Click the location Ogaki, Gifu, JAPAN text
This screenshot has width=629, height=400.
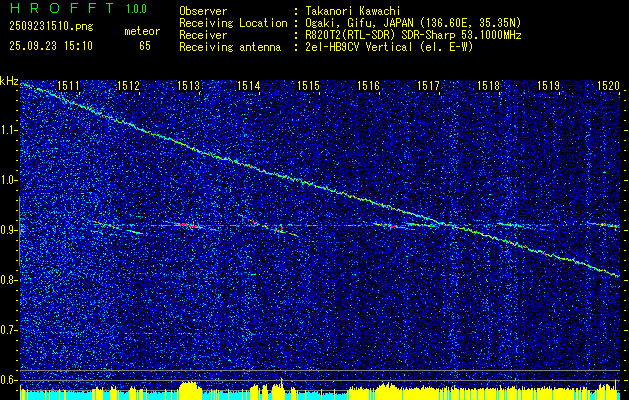(413, 23)
